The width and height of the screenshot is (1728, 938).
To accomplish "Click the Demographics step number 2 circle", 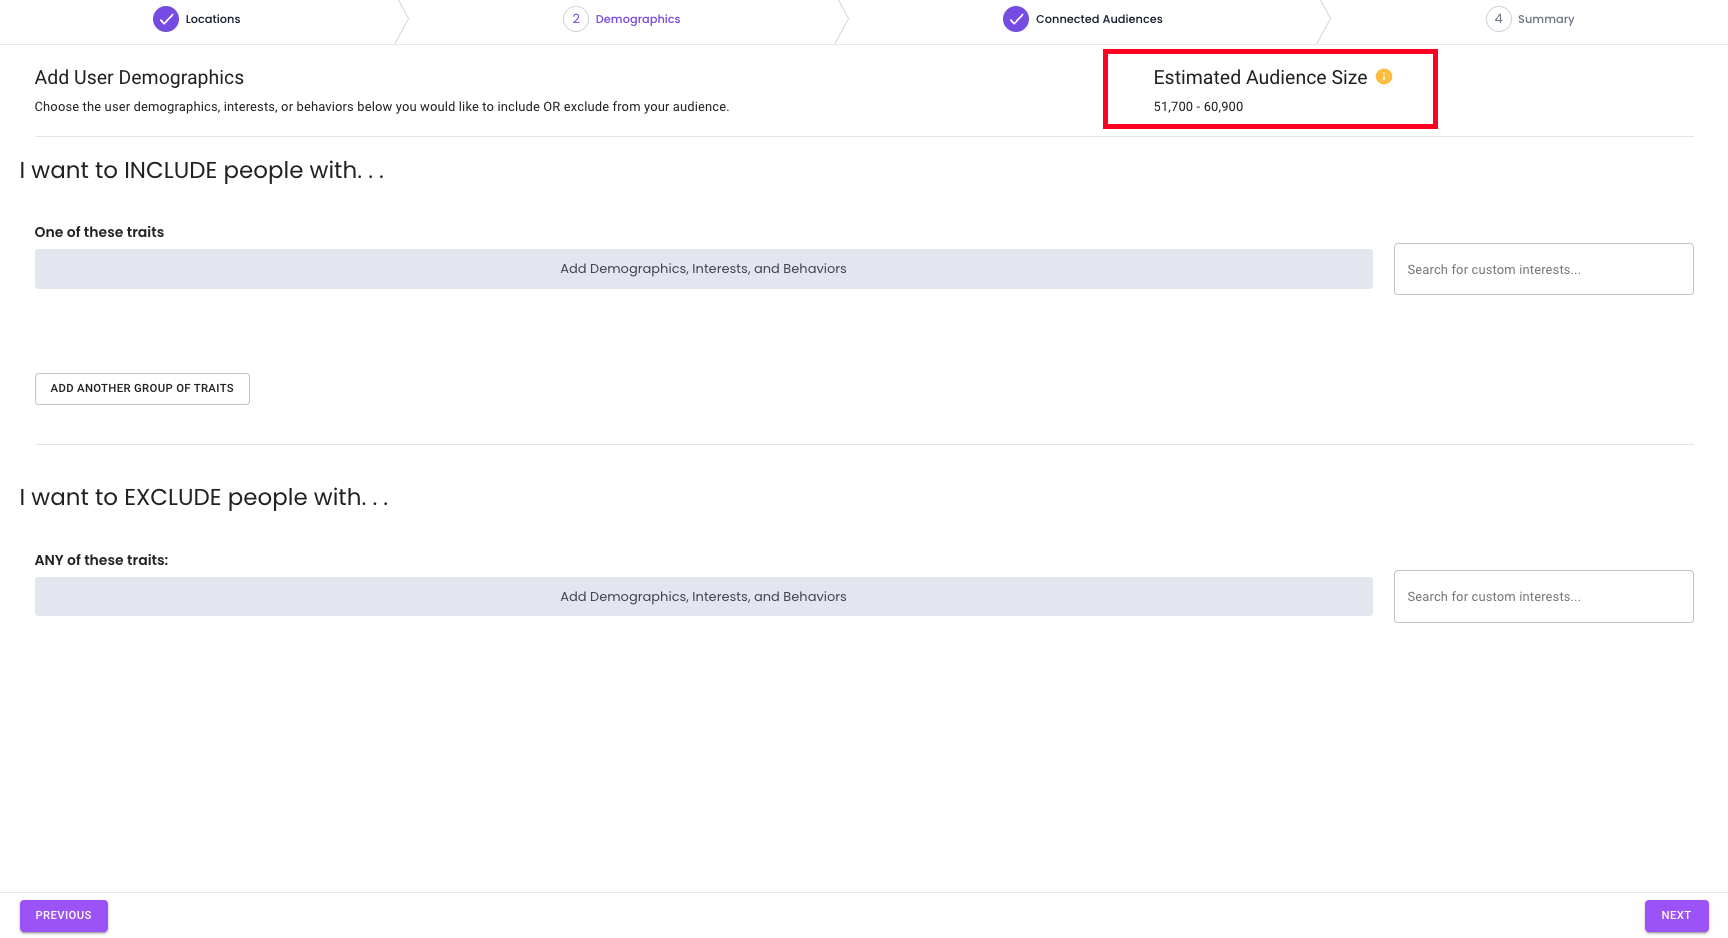I will coord(575,19).
